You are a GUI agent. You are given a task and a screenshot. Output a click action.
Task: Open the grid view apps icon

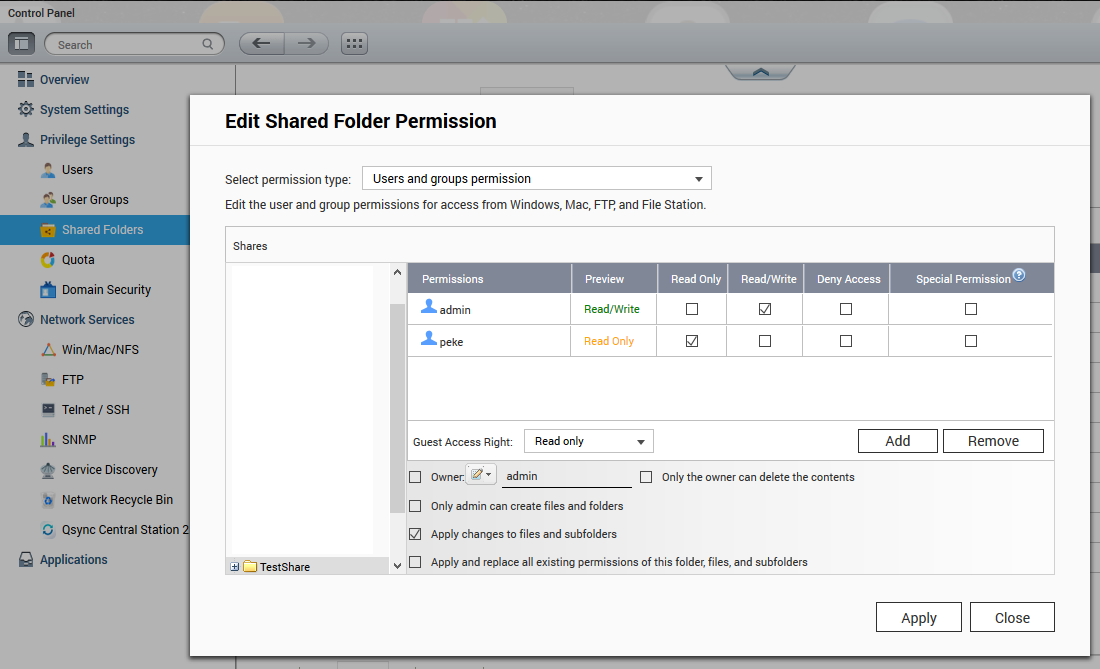[x=355, y=44]
